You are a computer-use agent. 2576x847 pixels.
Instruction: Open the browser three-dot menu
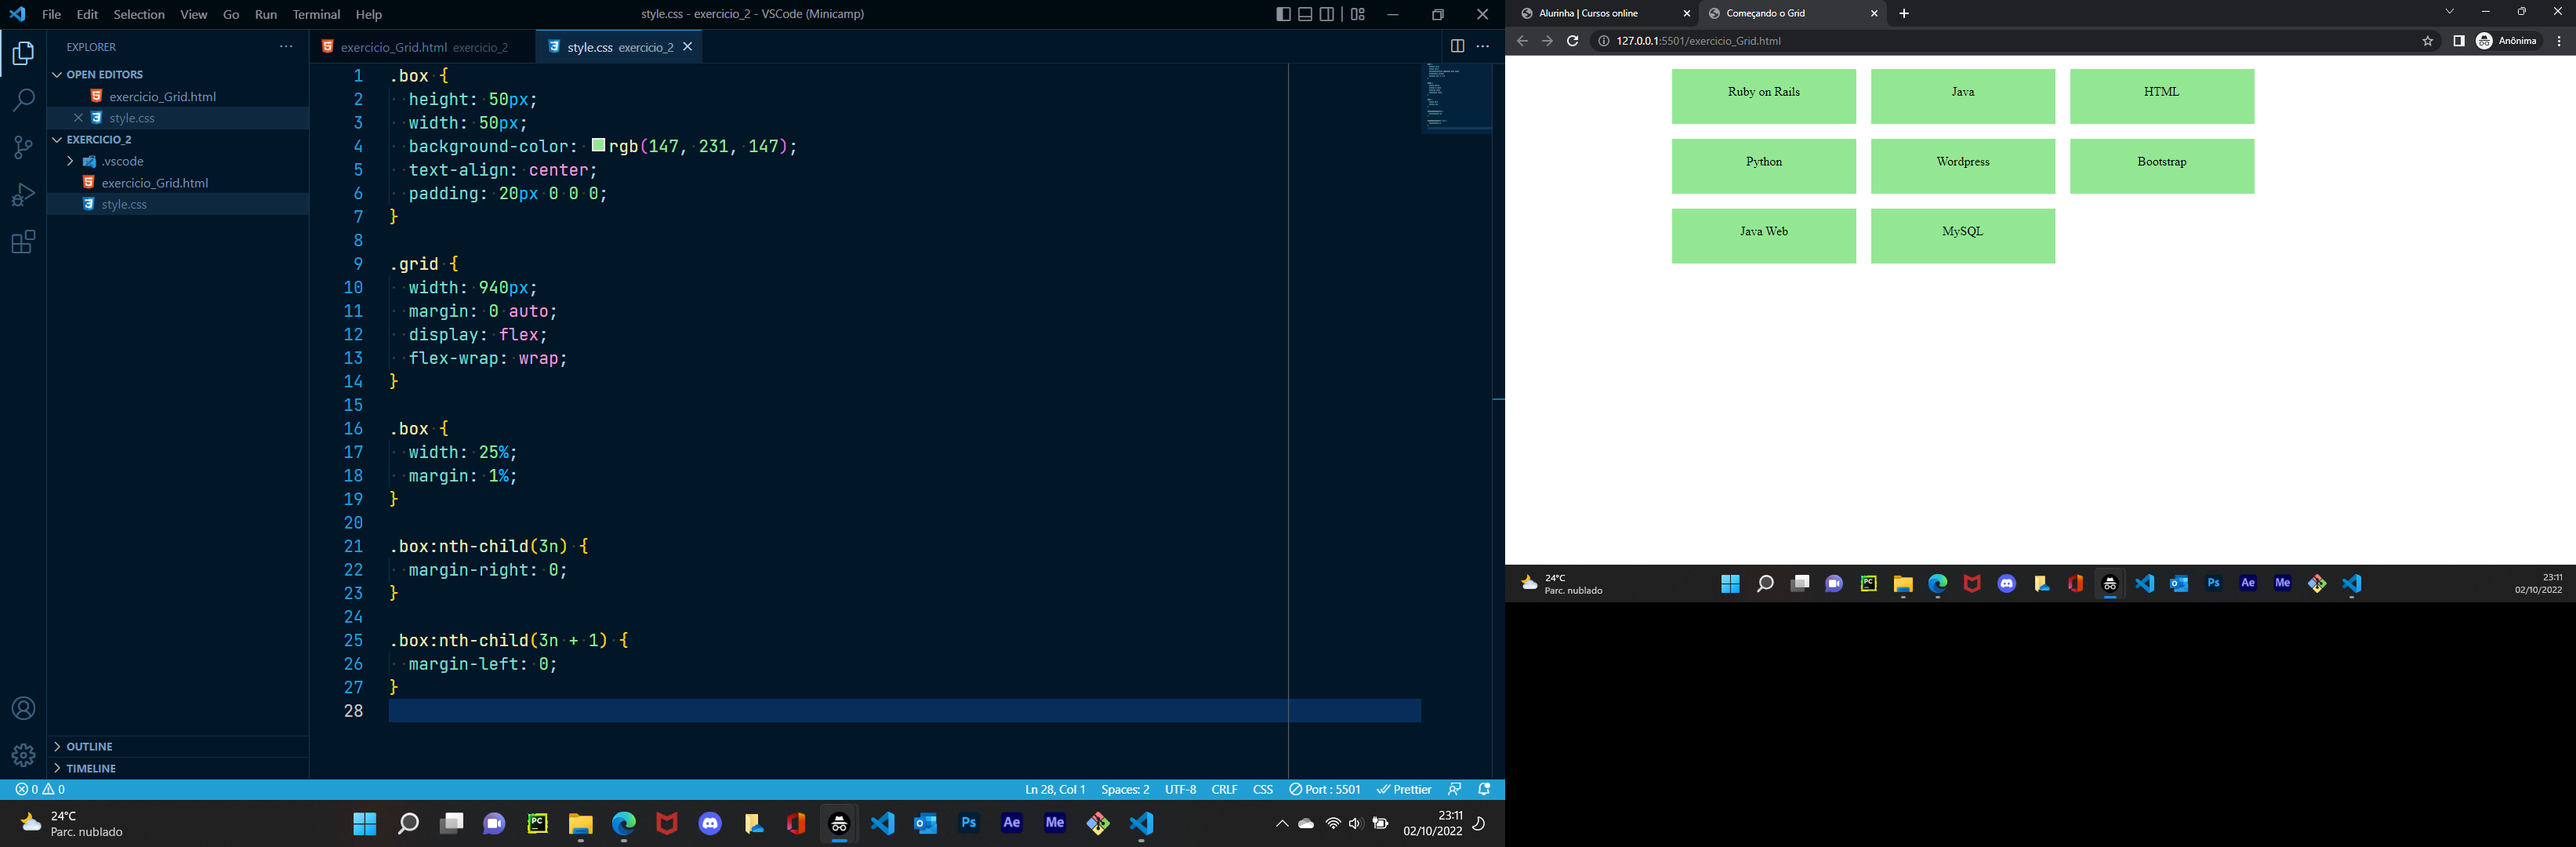pyautogui.click(x=2558, y=41)
